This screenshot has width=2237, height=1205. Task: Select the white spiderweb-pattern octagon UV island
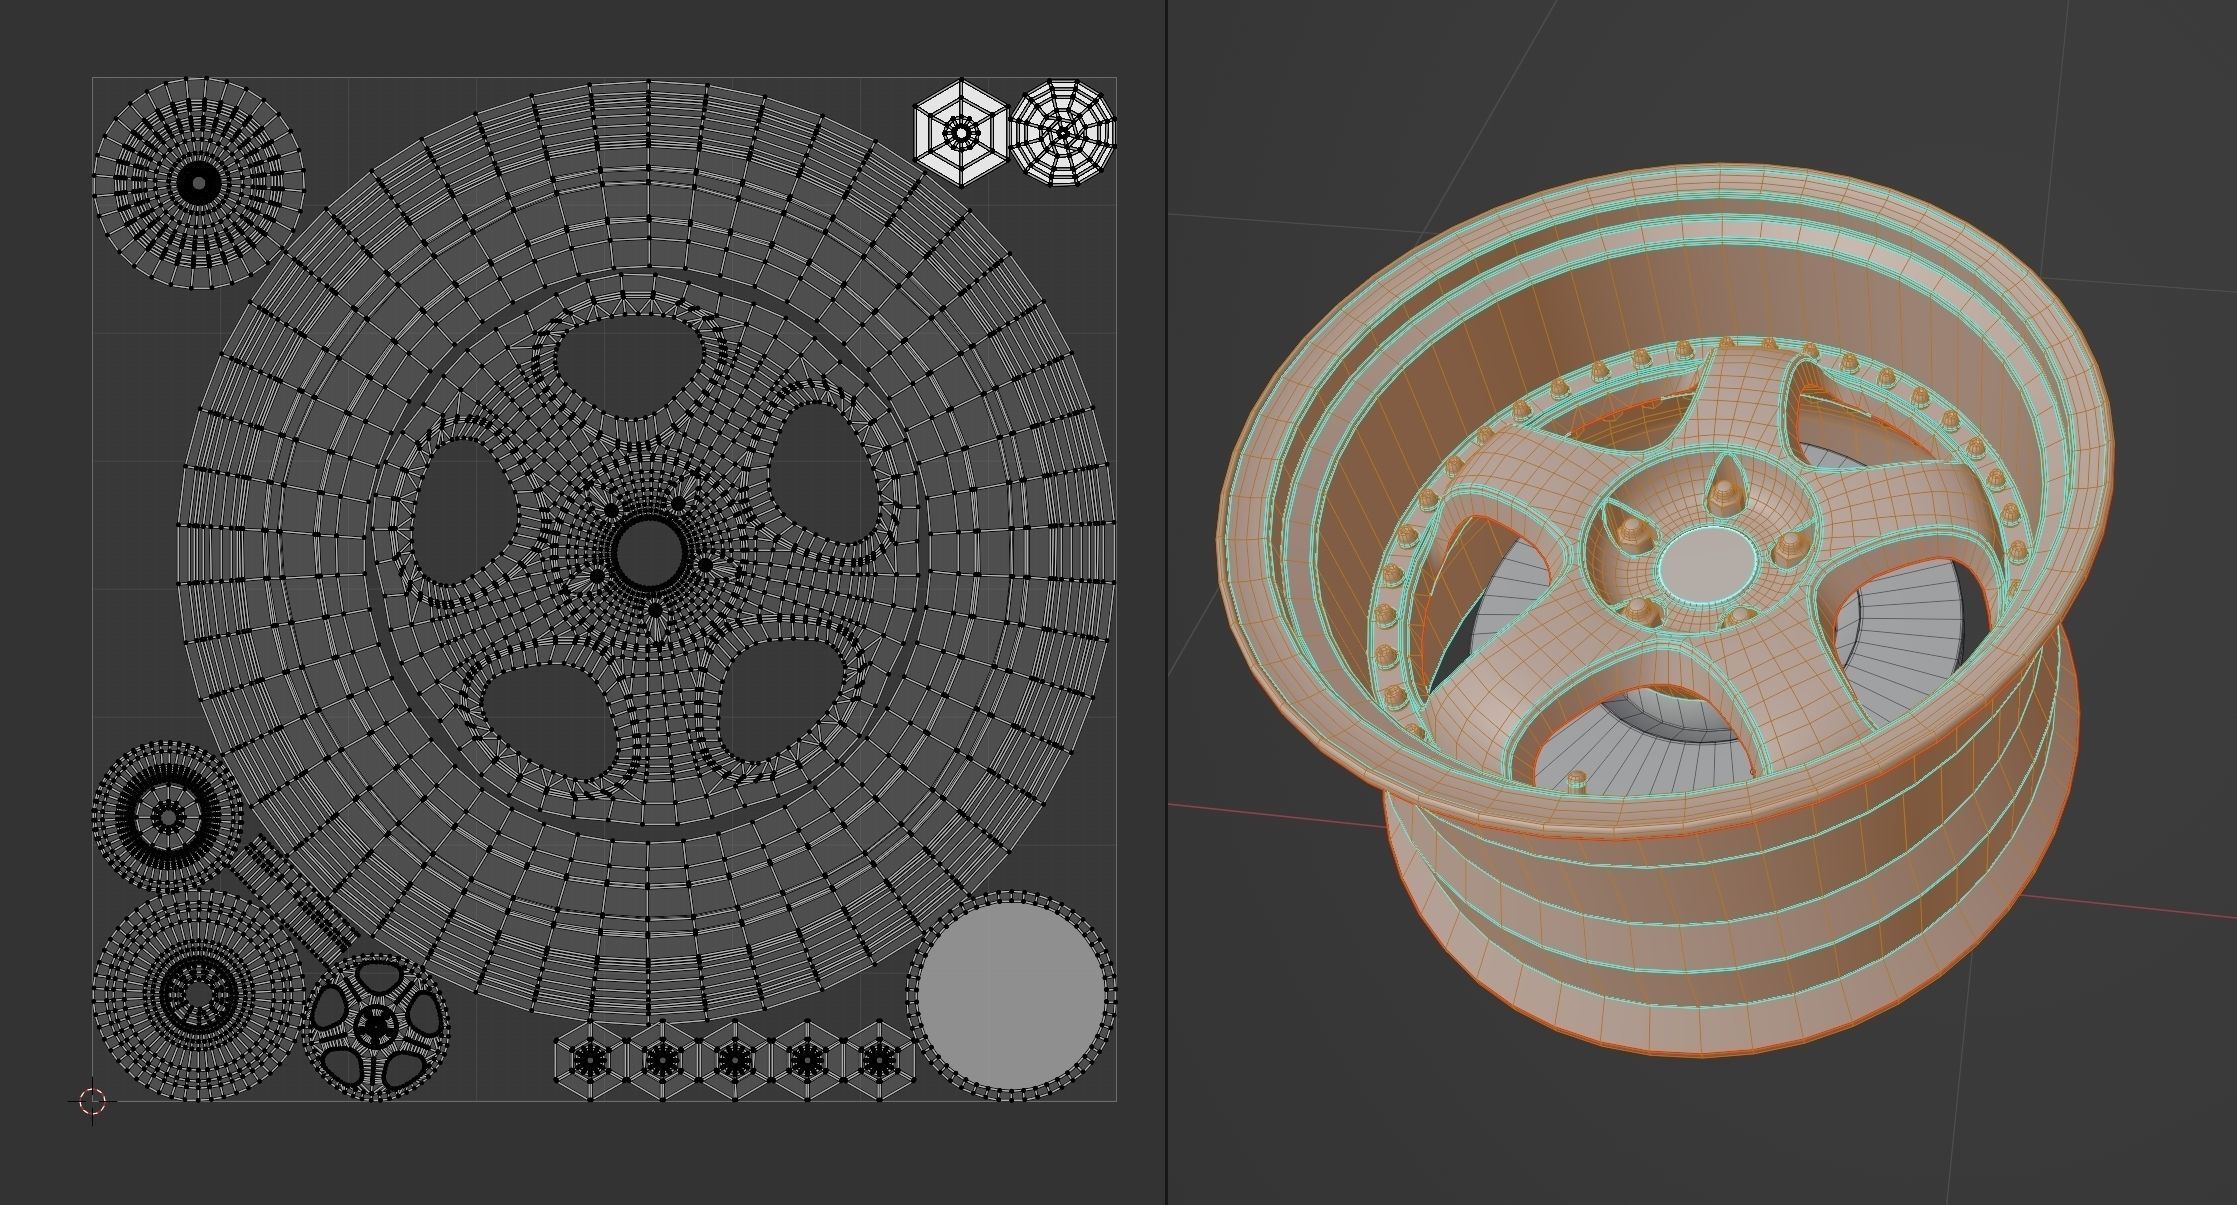point(1063,133)
